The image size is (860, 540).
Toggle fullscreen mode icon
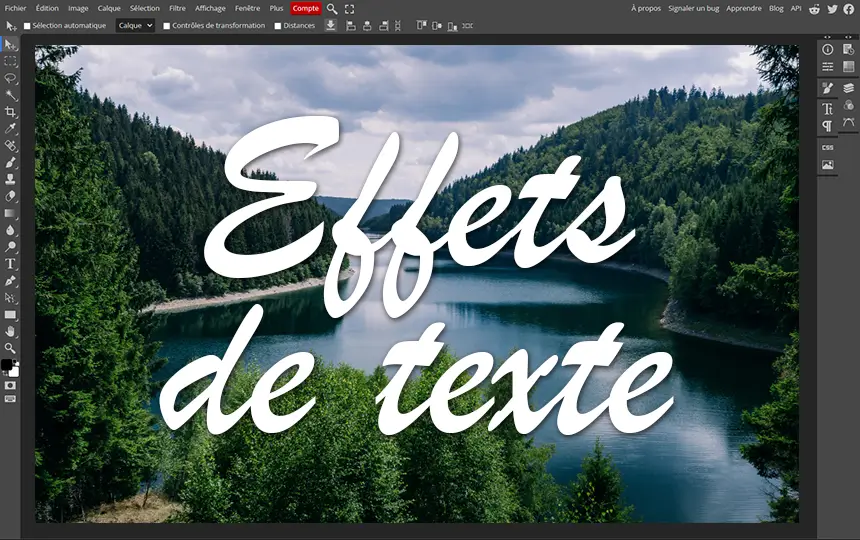(349, 9)
